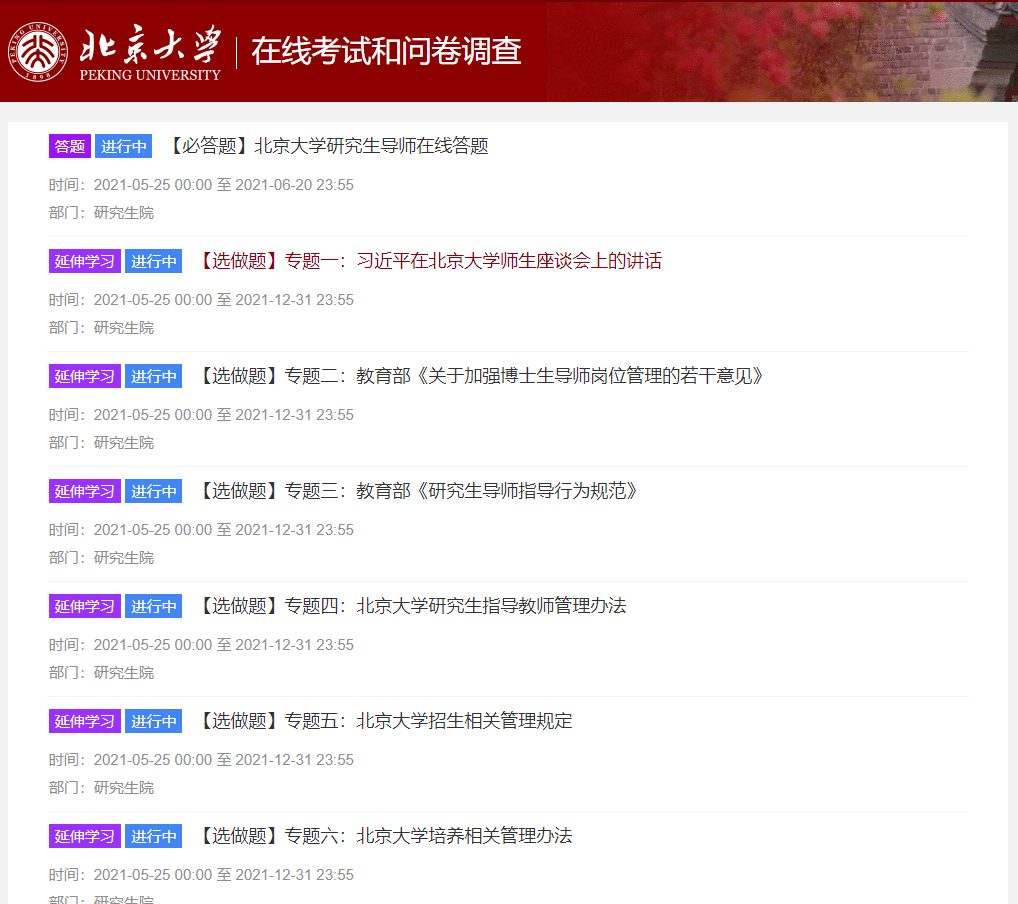The image size is (1018, 904).
Task: Click 延伸学习 tag of 专题五
Action: [85, 721]
